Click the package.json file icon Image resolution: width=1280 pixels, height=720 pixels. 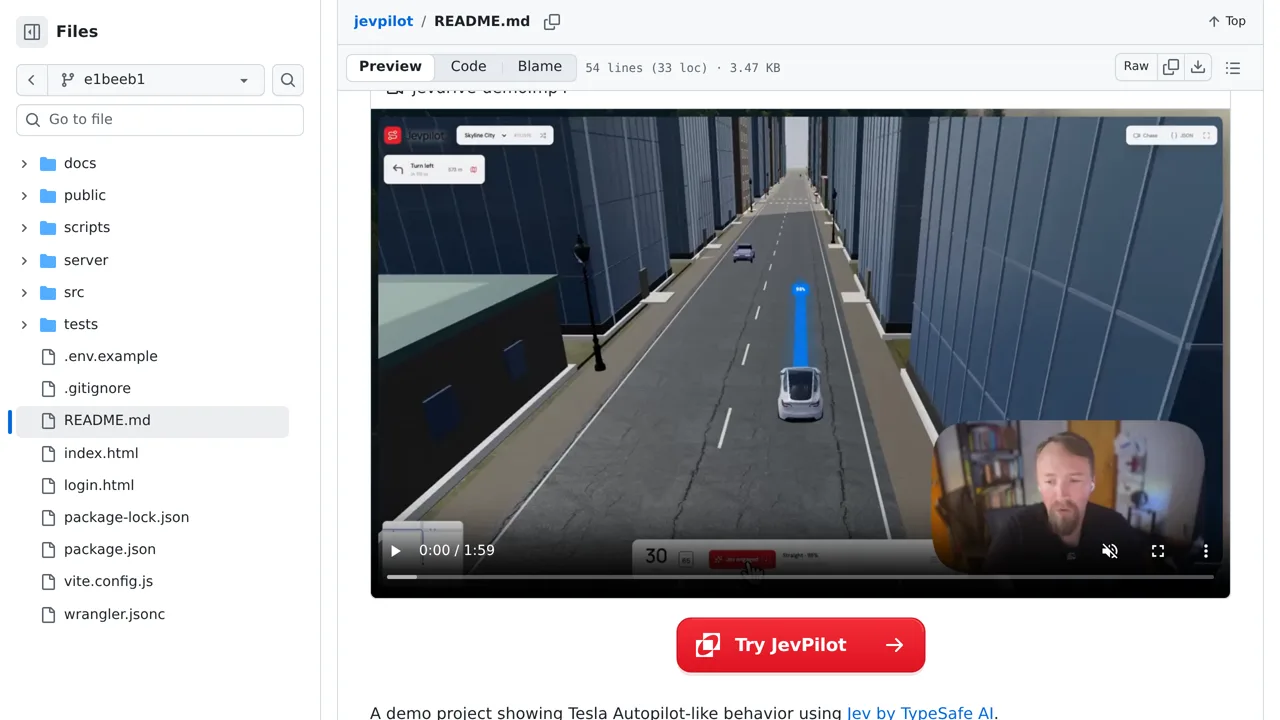point(48,549)
